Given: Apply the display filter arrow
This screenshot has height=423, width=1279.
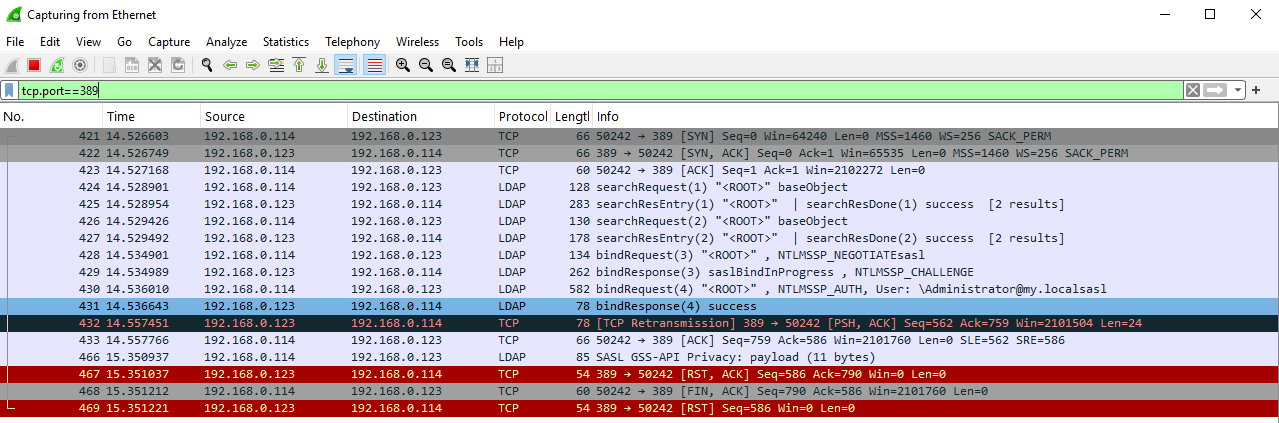Looking at the screenshot, I should [1215, 91].
